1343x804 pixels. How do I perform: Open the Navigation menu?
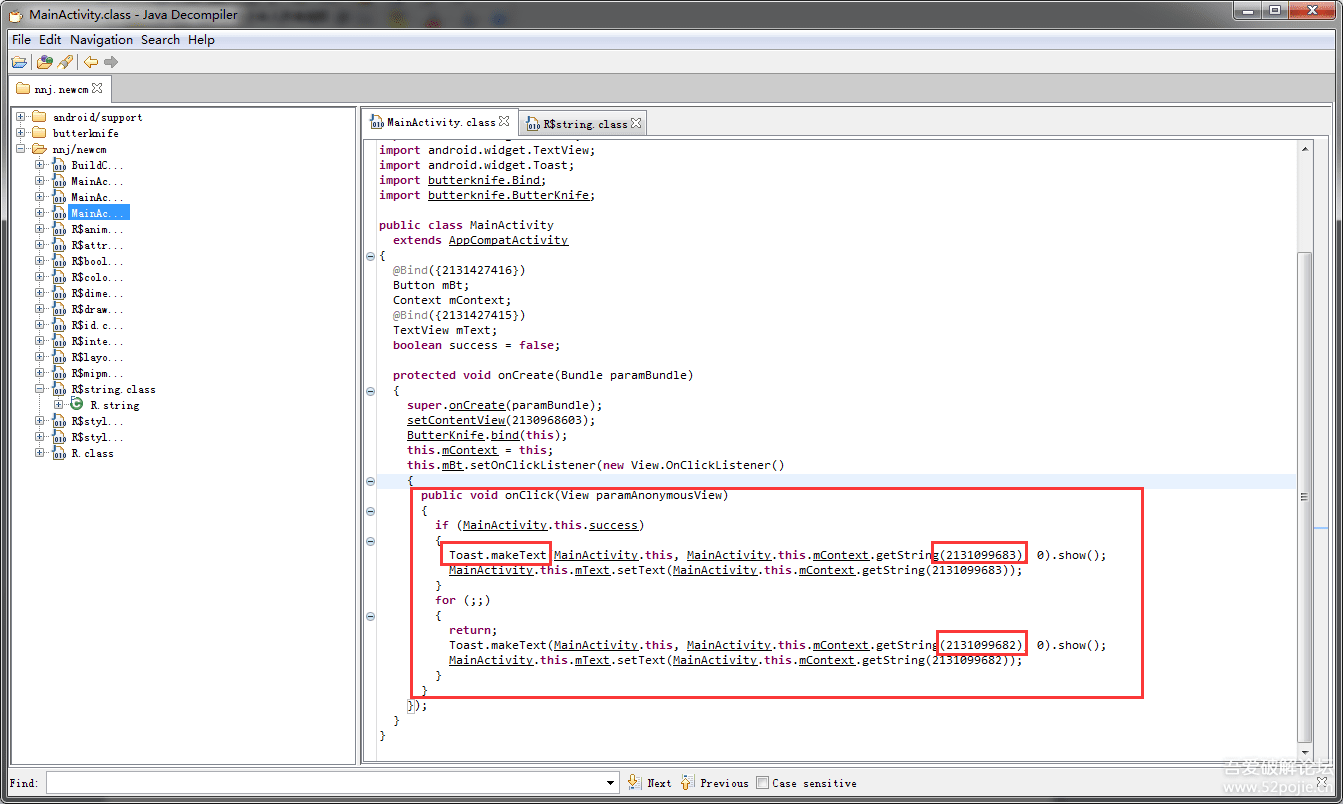101,40
